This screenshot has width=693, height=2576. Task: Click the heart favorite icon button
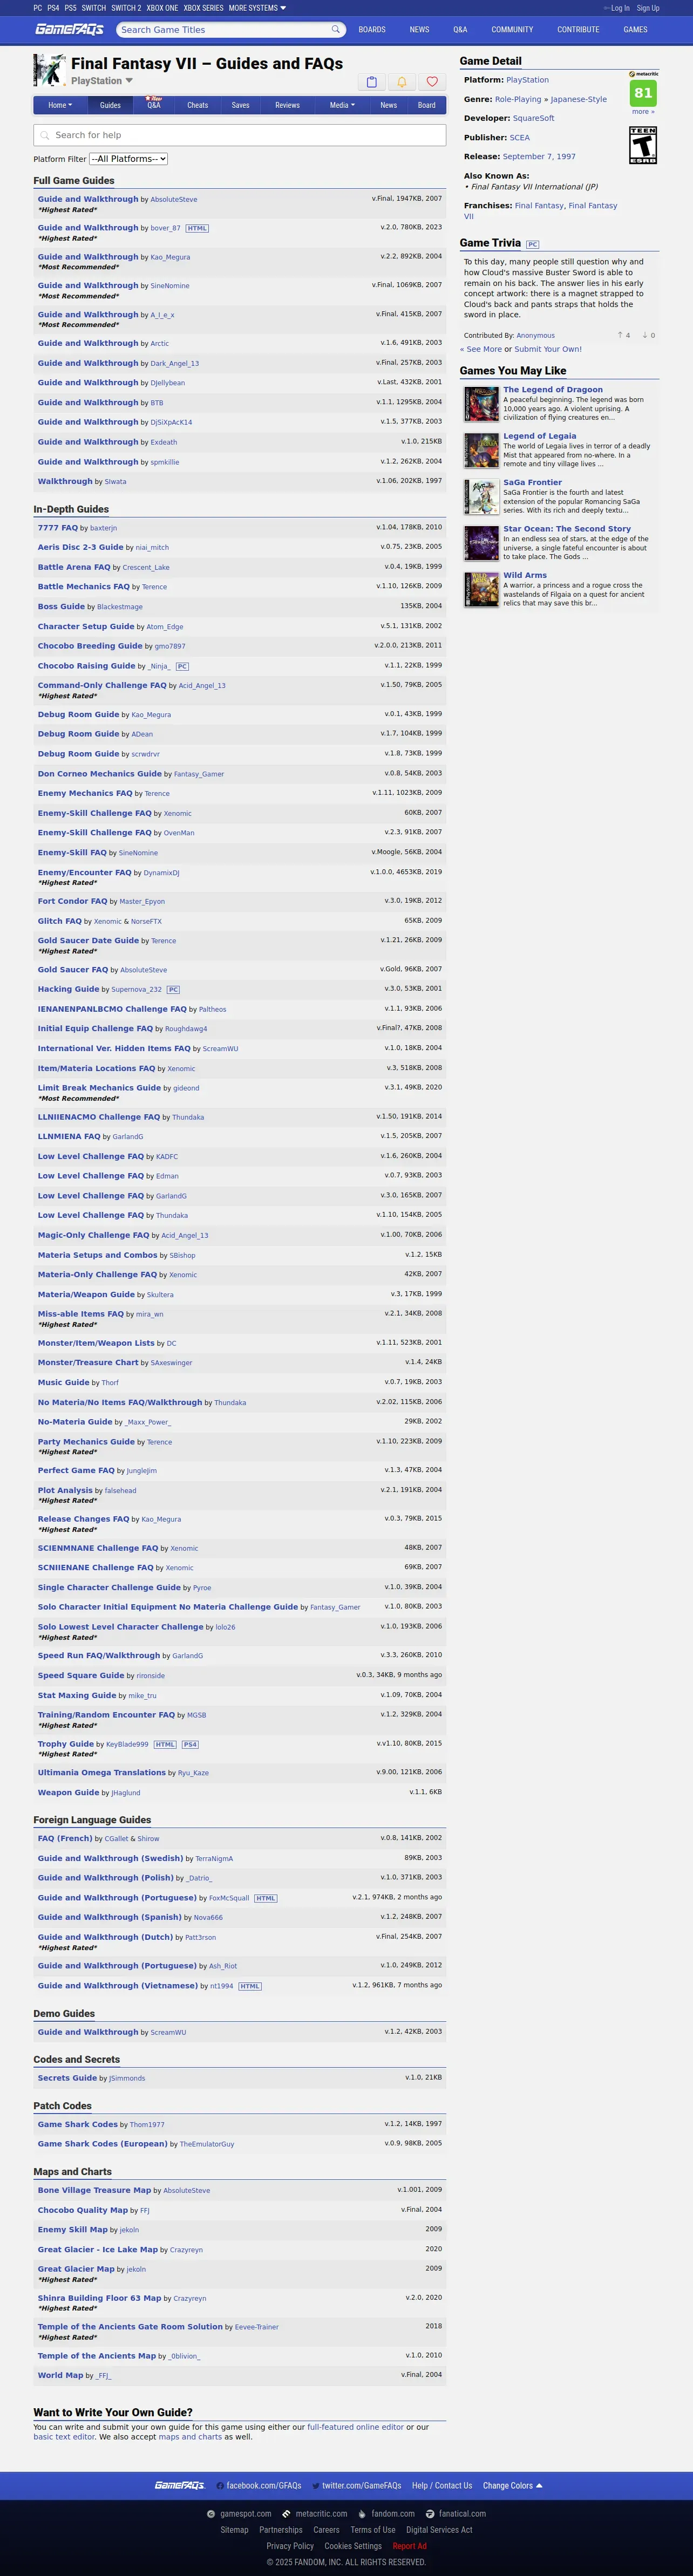(x=432, y=82)
